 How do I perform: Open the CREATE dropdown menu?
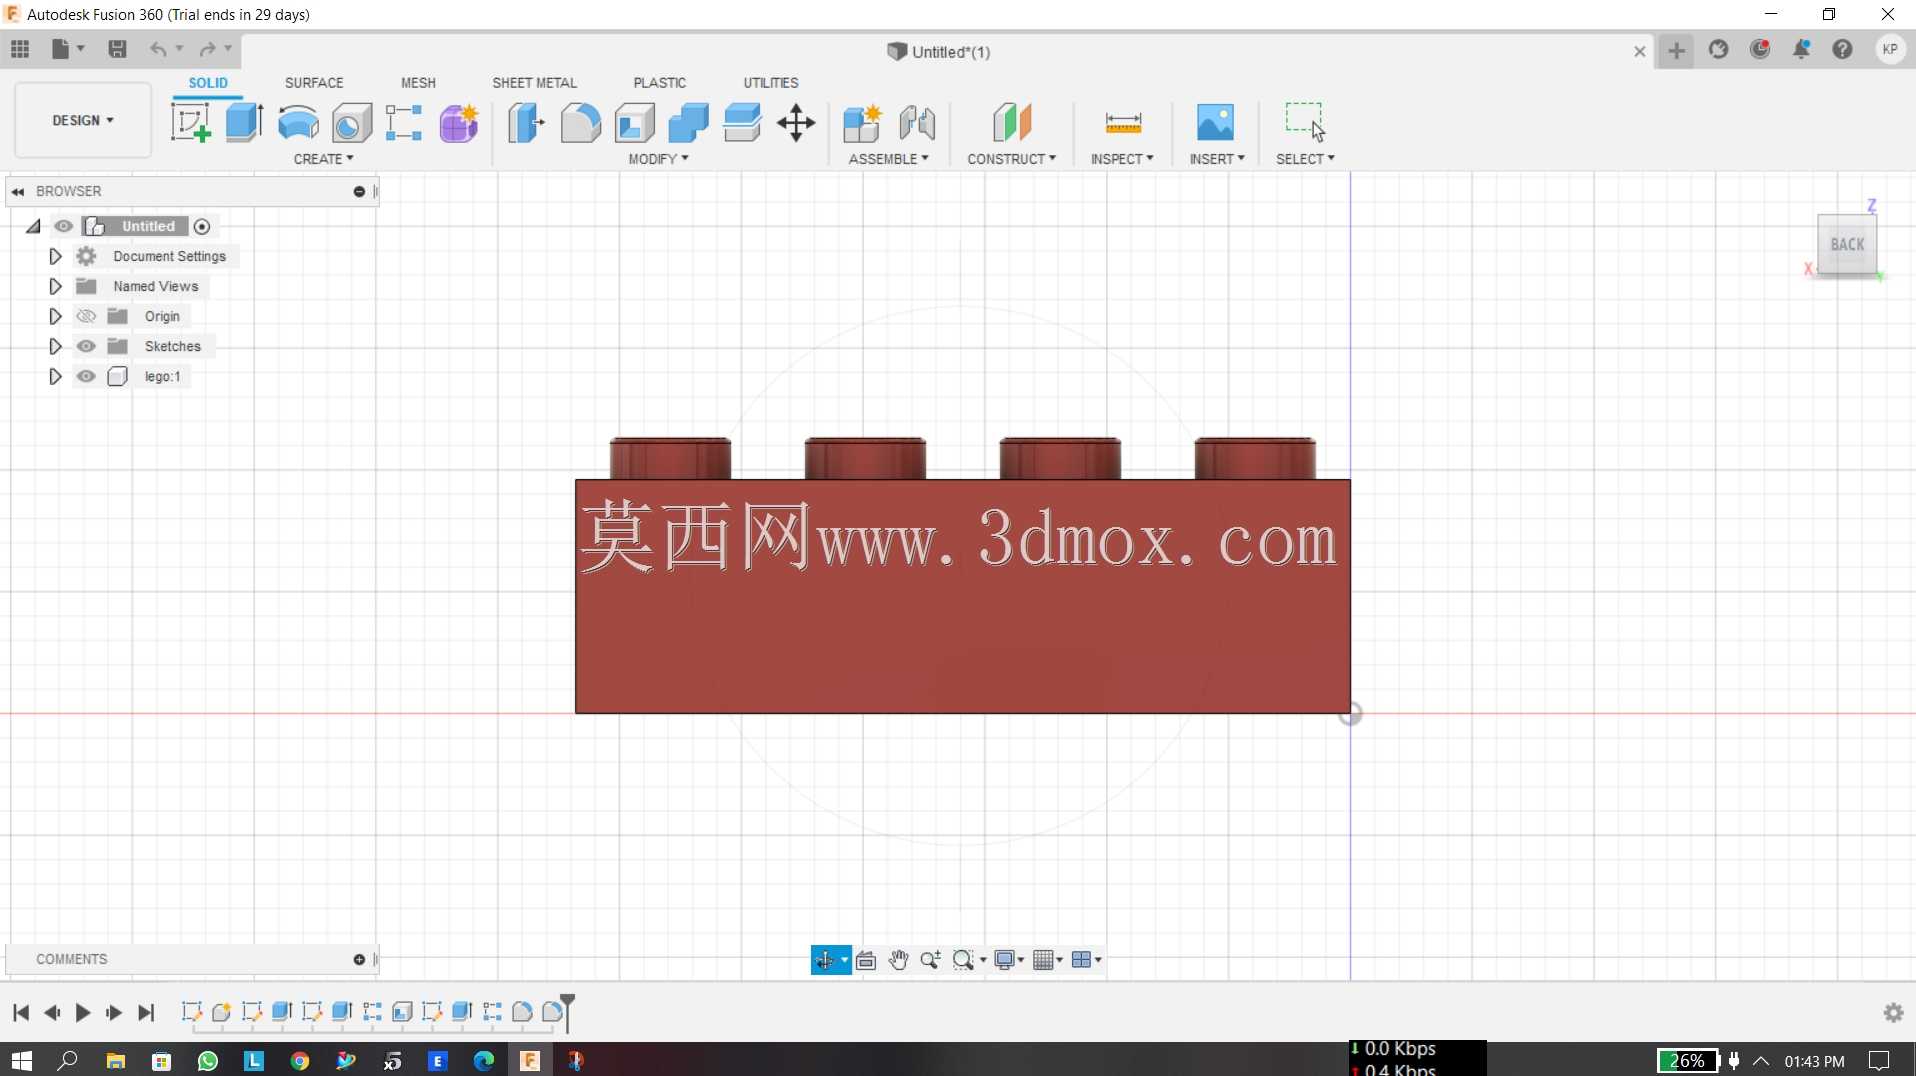click(323, 159)
